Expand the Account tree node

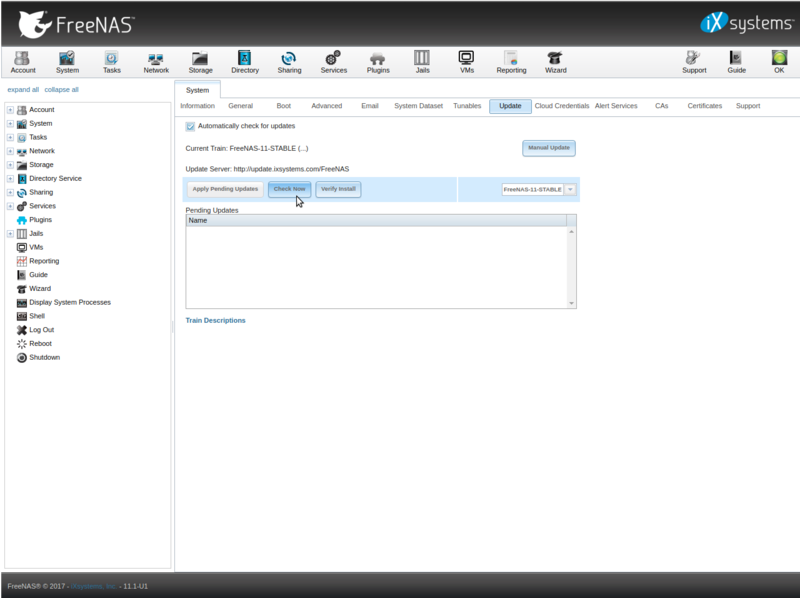tap(10, 110)
